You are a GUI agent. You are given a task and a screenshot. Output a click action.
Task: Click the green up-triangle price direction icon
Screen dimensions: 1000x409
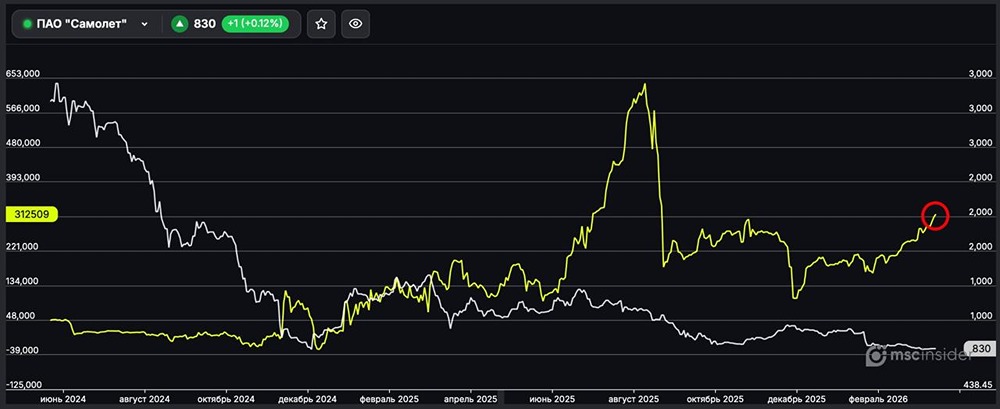tap(179, 24)
